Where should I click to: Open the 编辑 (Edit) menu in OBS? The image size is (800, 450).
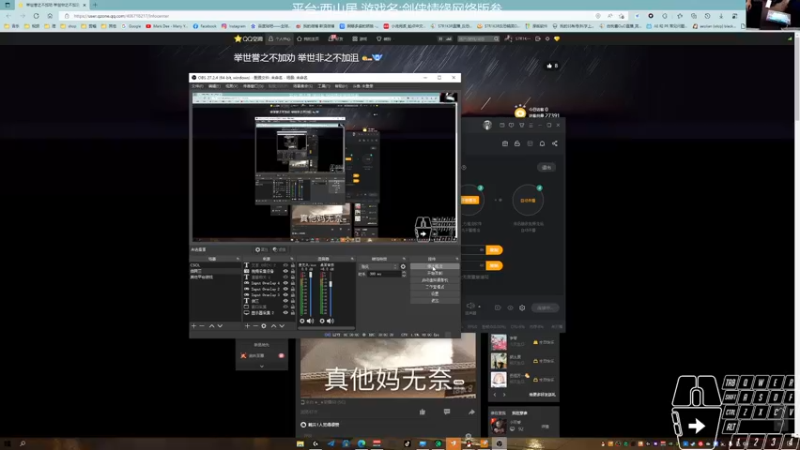(214, 86)
